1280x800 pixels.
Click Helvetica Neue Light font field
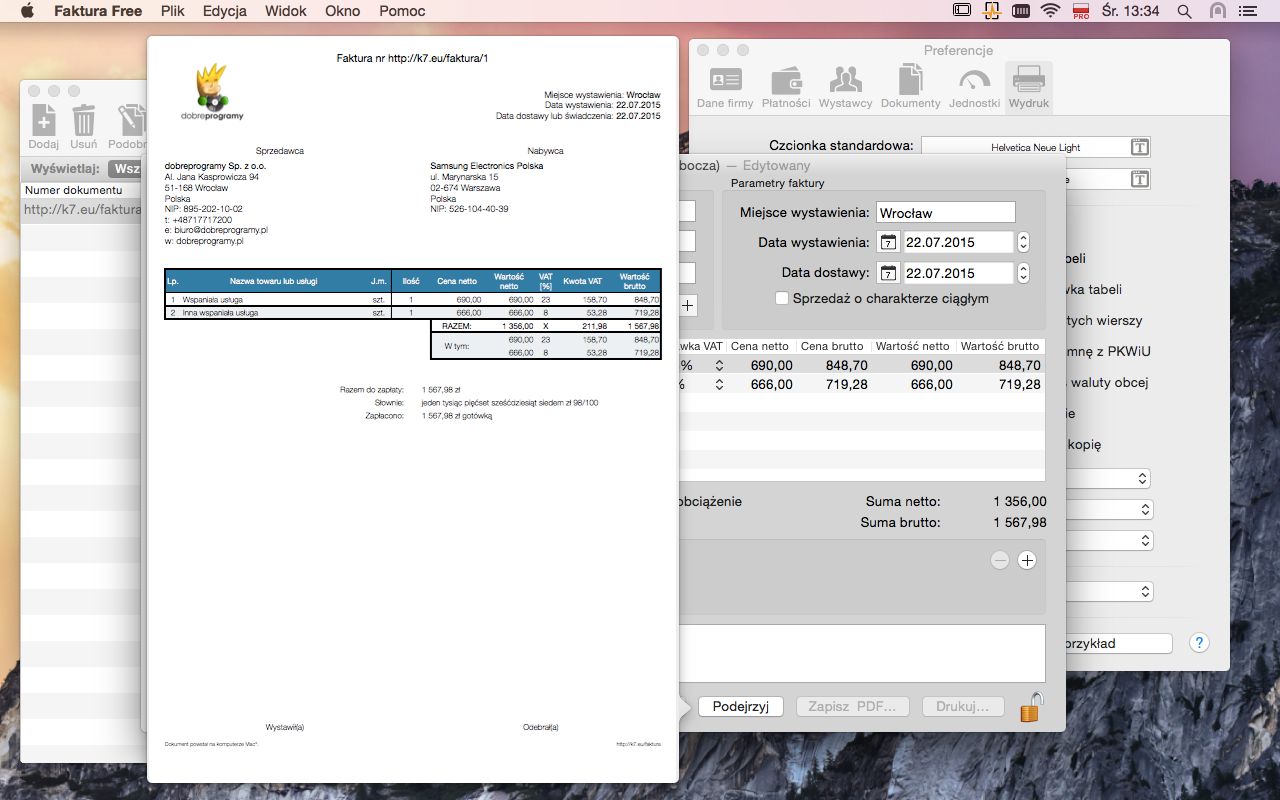point(1035,147)
